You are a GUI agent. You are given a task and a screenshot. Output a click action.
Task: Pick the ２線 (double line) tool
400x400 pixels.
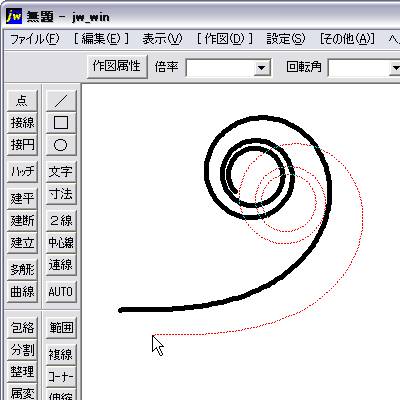tap(61, 220)
